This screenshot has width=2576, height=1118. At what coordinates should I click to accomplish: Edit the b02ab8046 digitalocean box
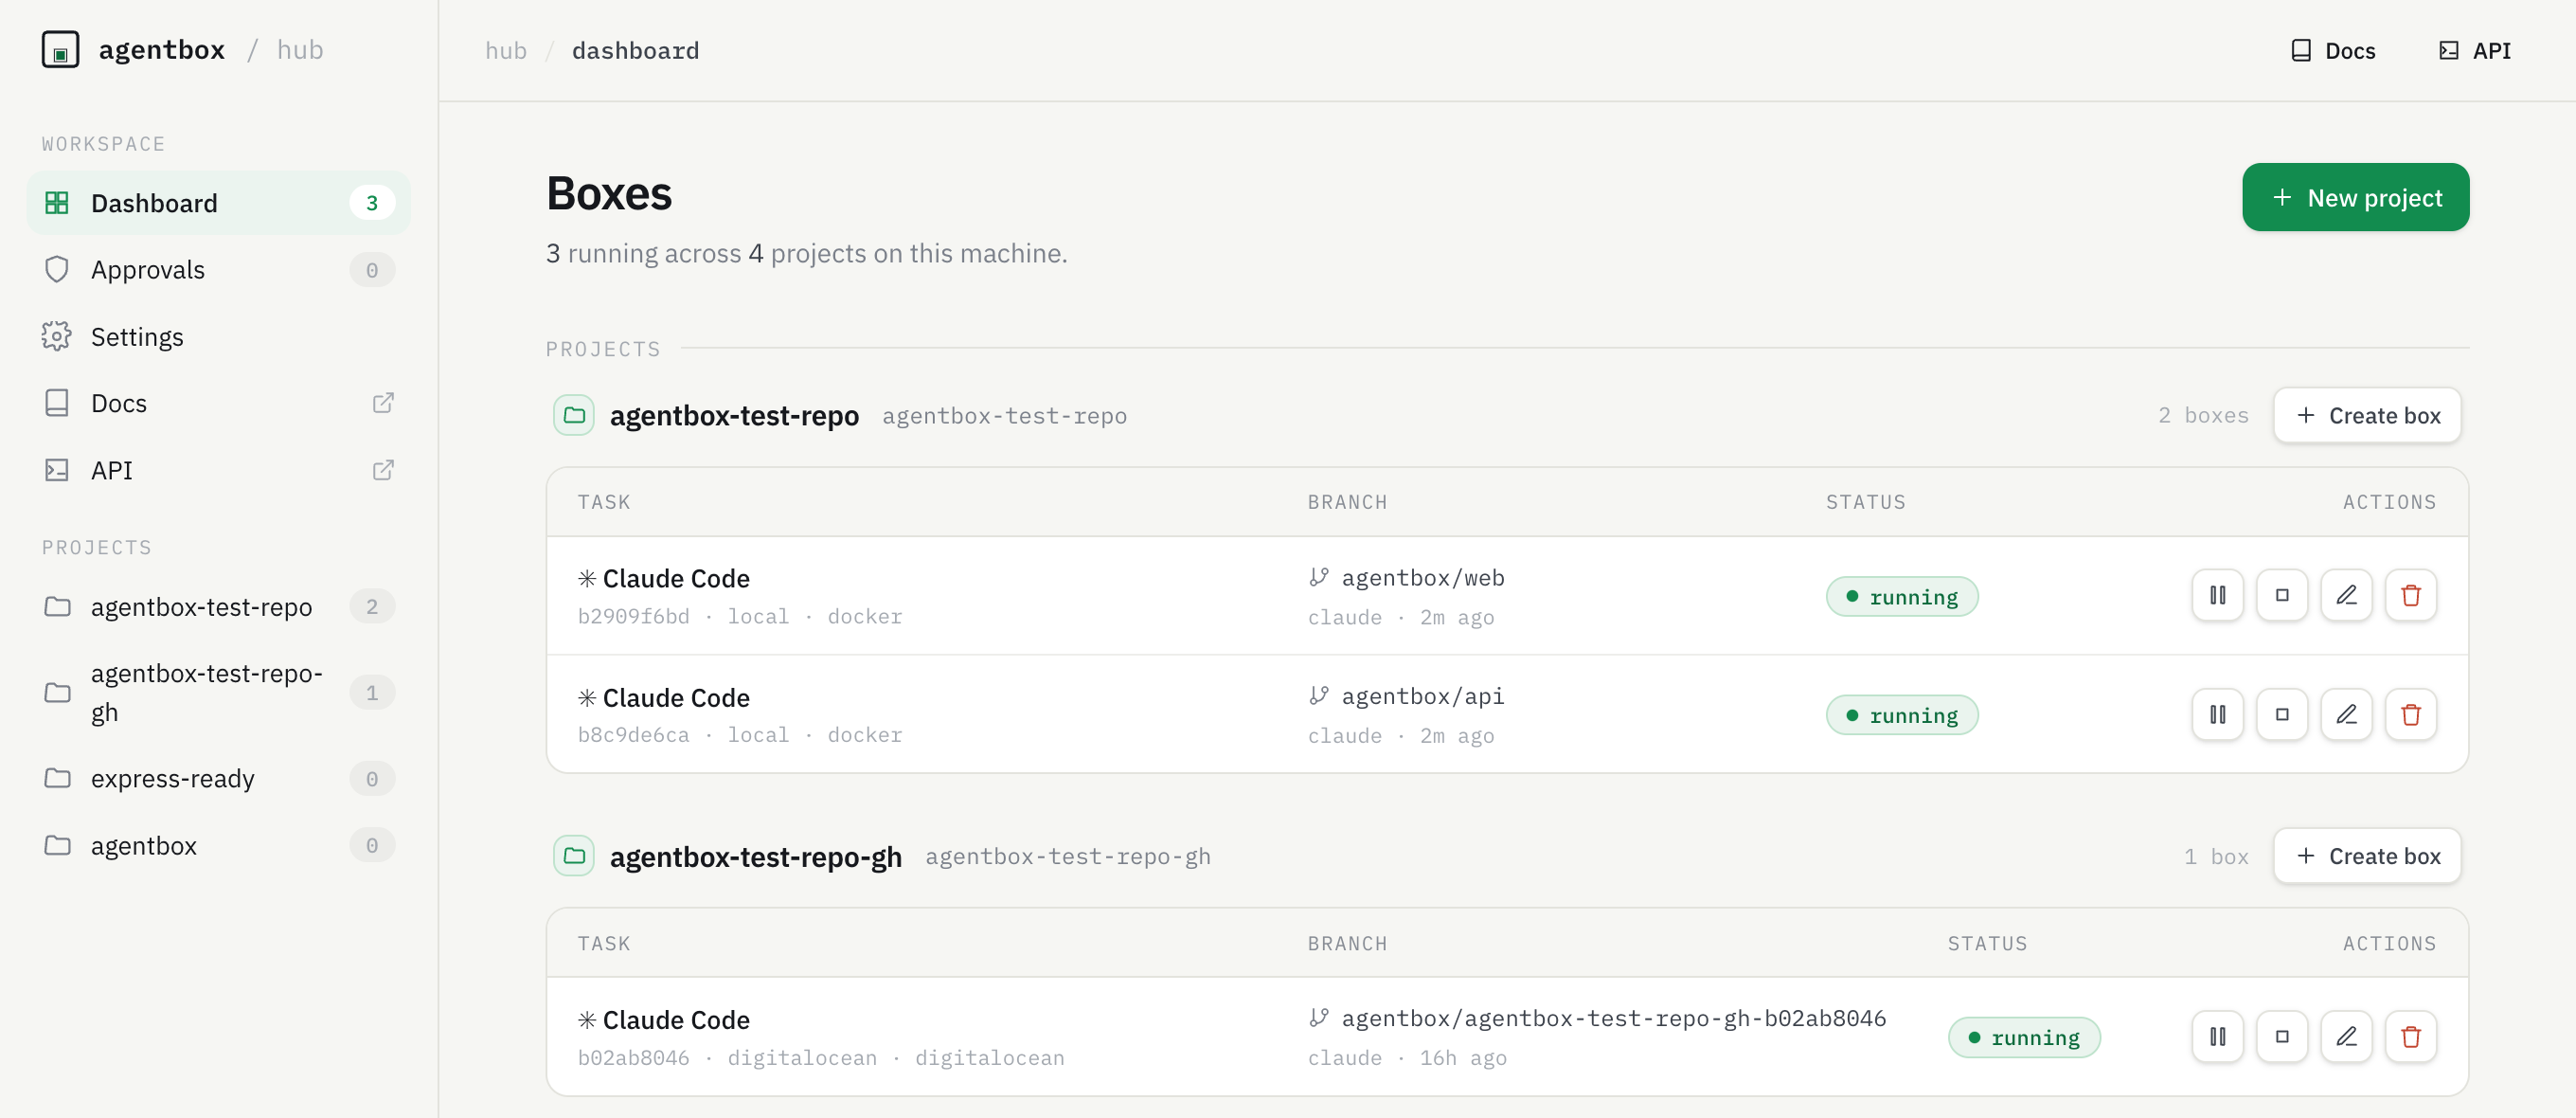(2346, 1037)
